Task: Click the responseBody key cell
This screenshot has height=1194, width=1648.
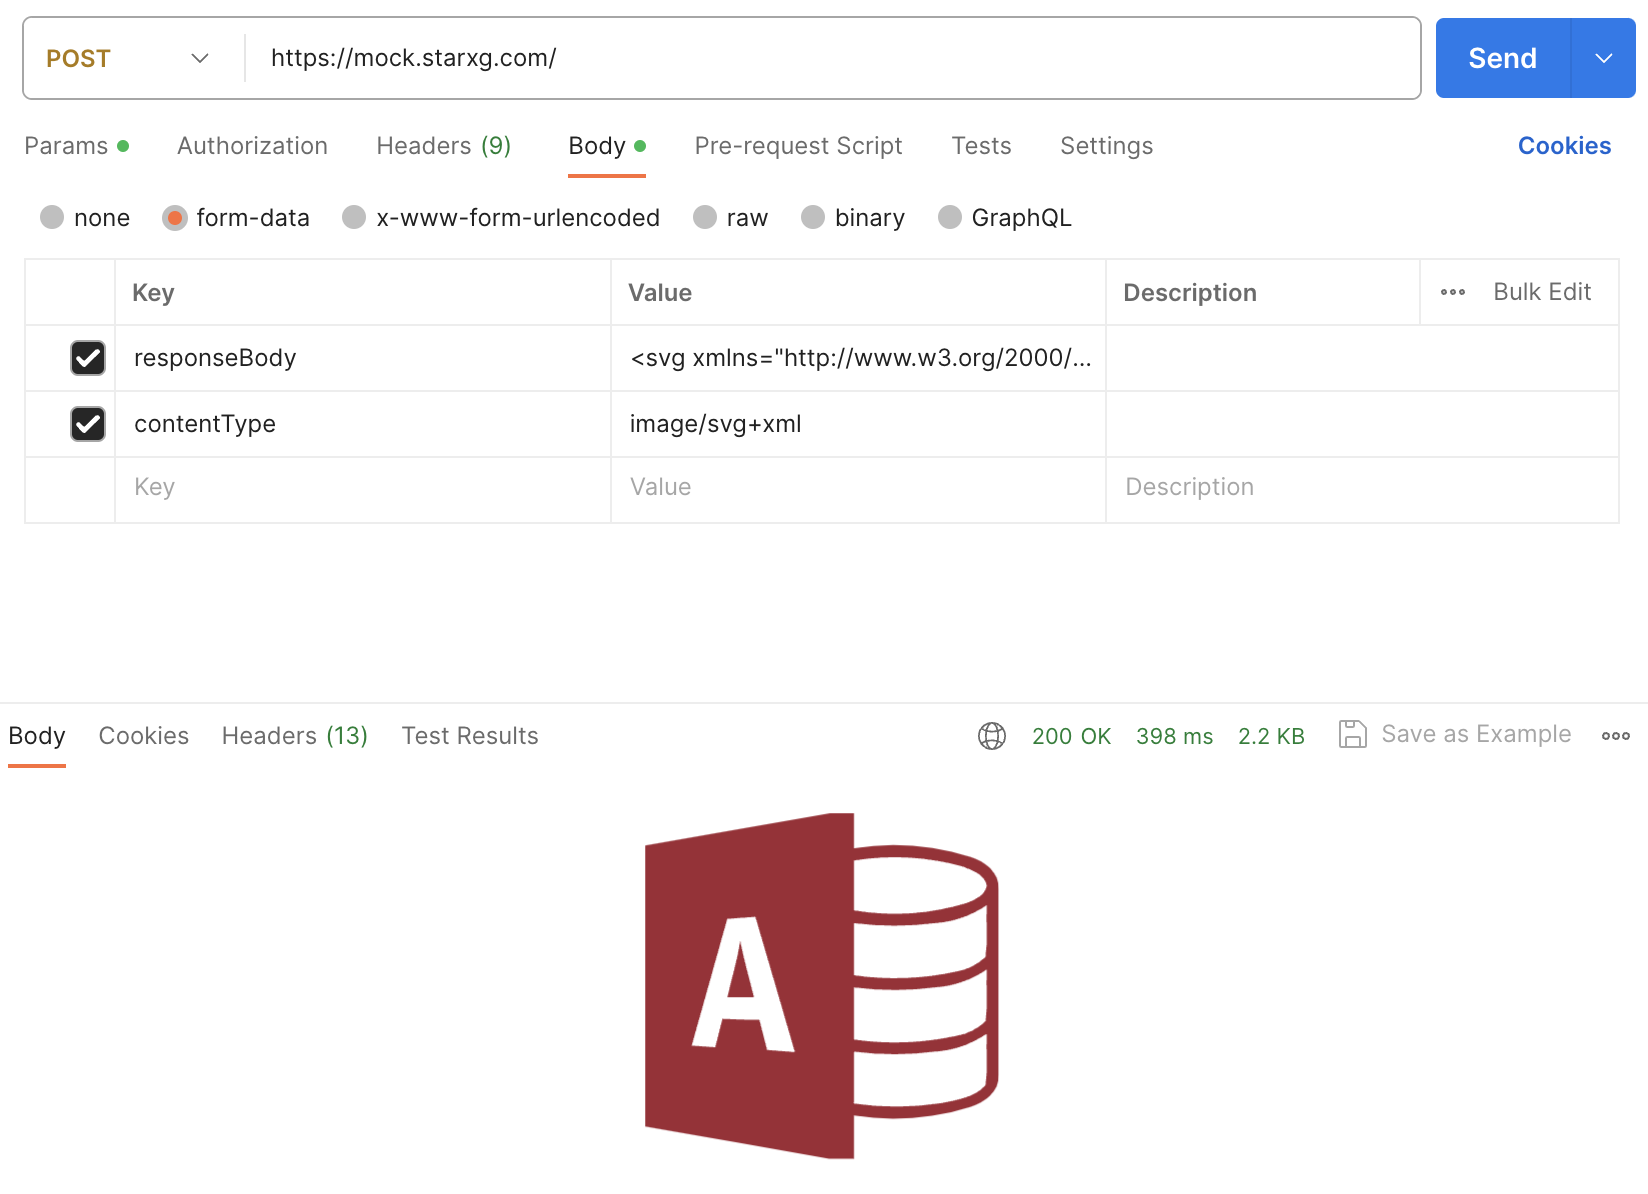Action: [363, 358]
